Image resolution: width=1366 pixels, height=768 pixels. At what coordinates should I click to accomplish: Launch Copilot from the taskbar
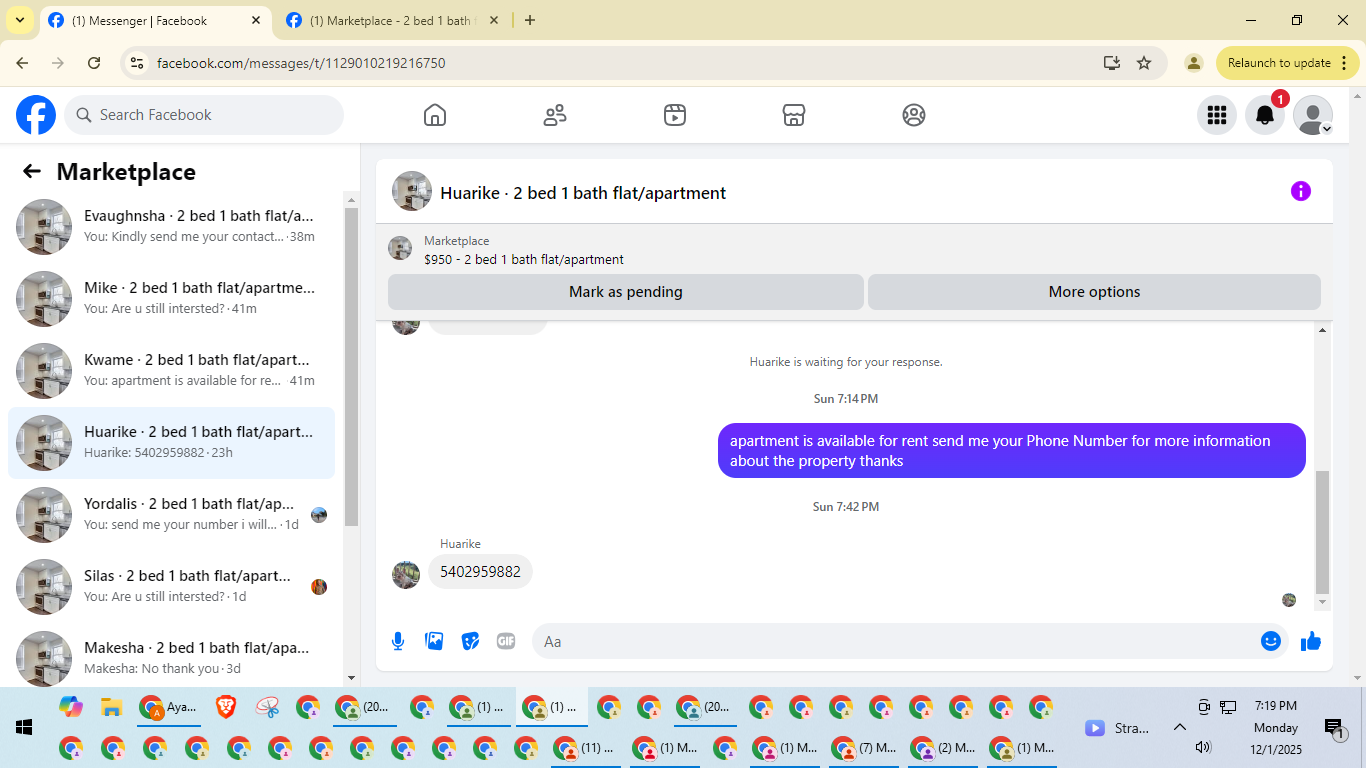coord(71,707)
